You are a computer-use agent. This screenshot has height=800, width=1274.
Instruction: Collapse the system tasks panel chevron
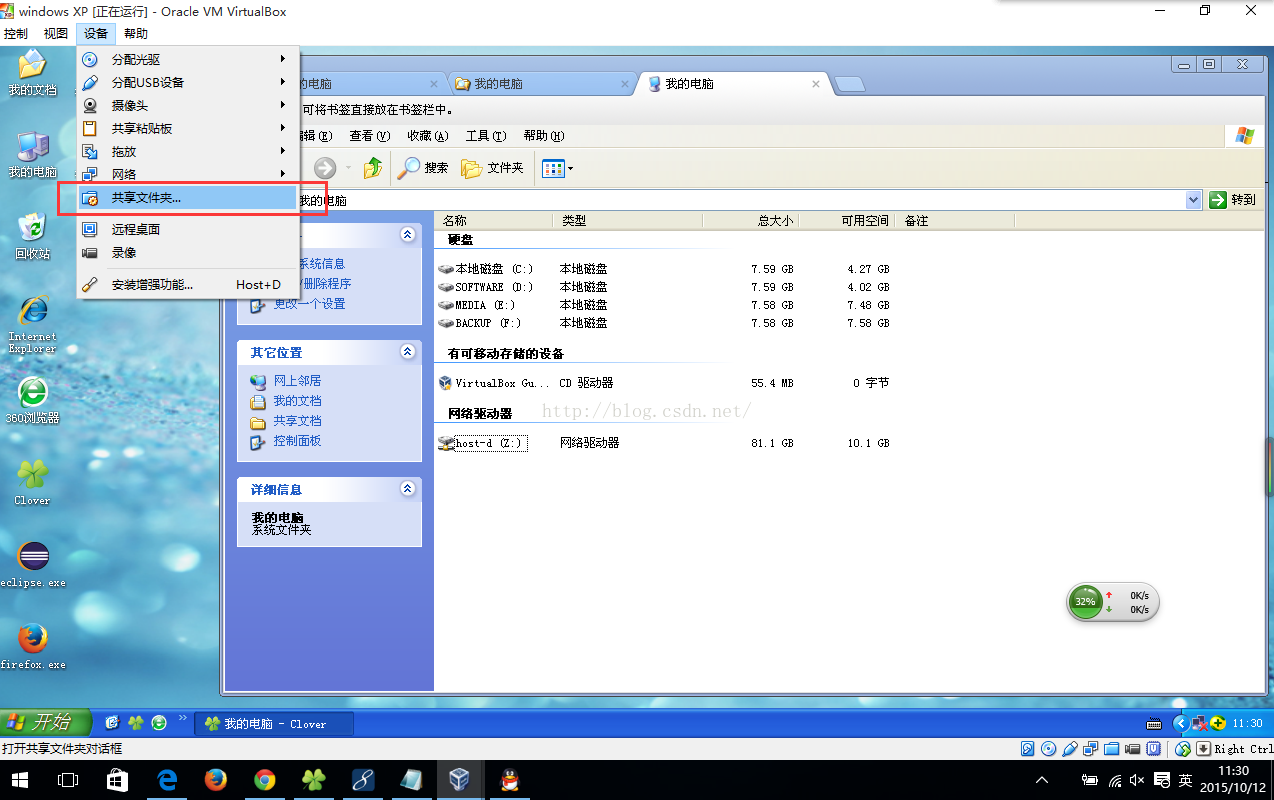click(407, 234)
